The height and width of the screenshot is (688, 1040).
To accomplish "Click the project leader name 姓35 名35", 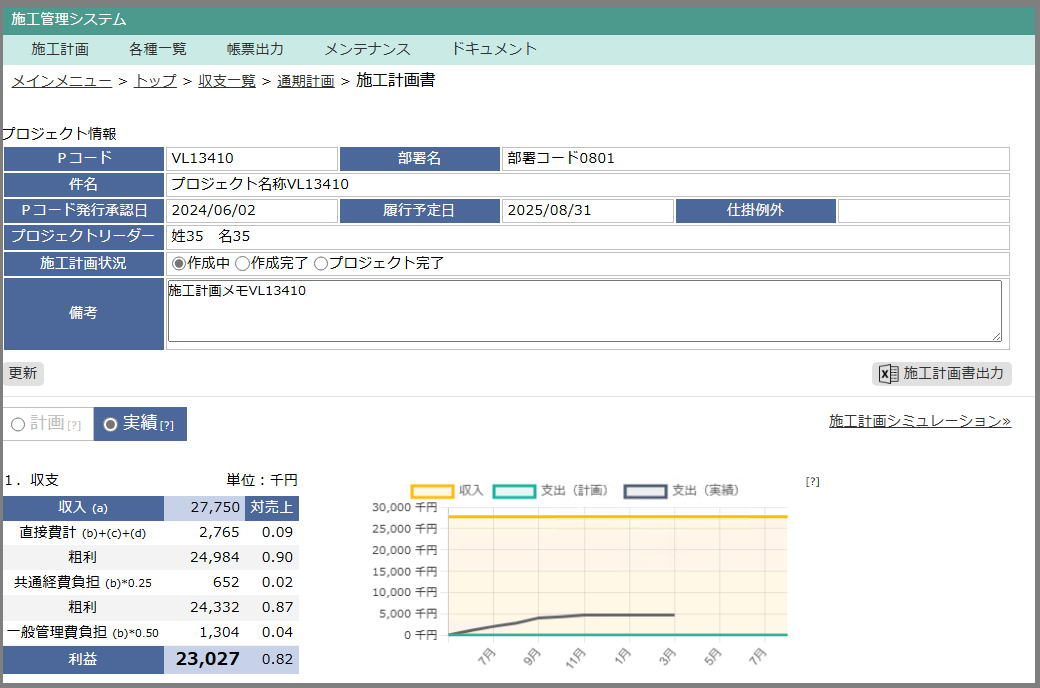I will [x=211, y=237].
